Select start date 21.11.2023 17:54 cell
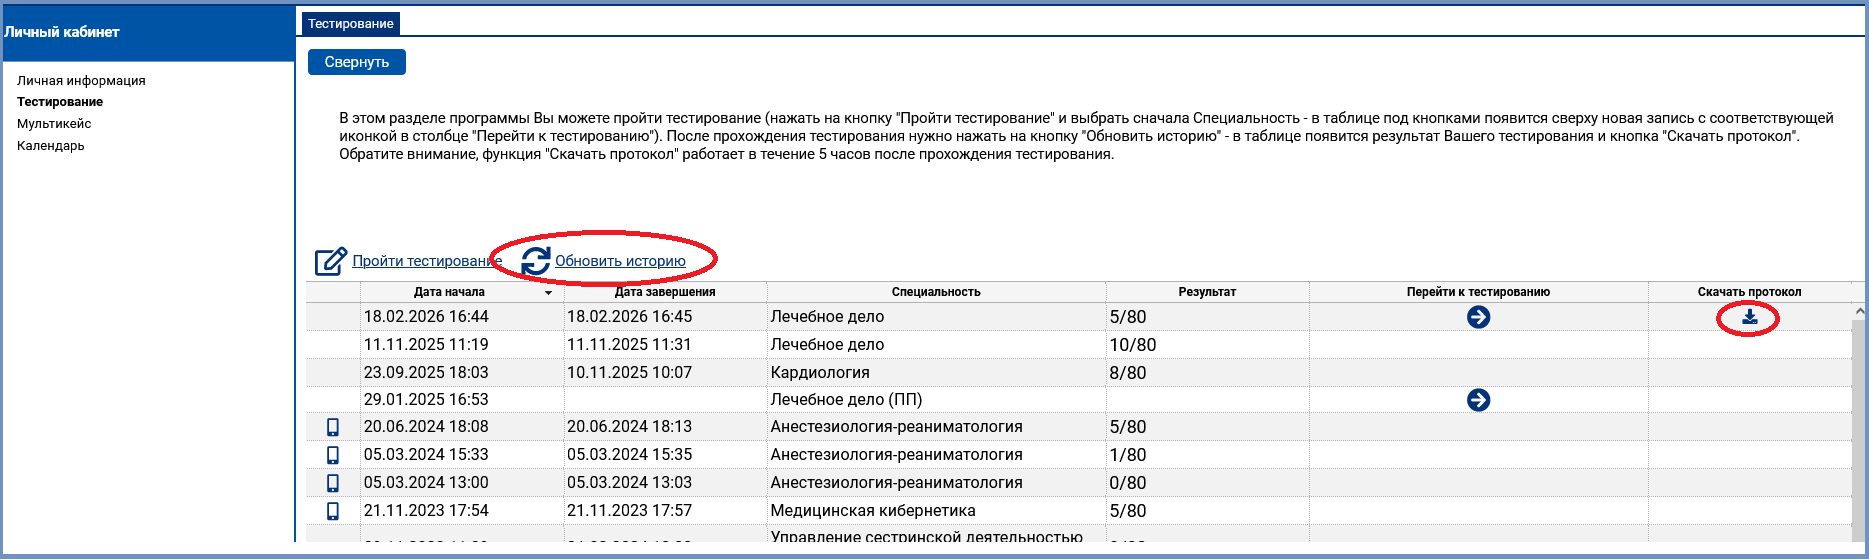Image resolution: width=1869 pixels, height=560 pixels. click(x=462, y=511)
